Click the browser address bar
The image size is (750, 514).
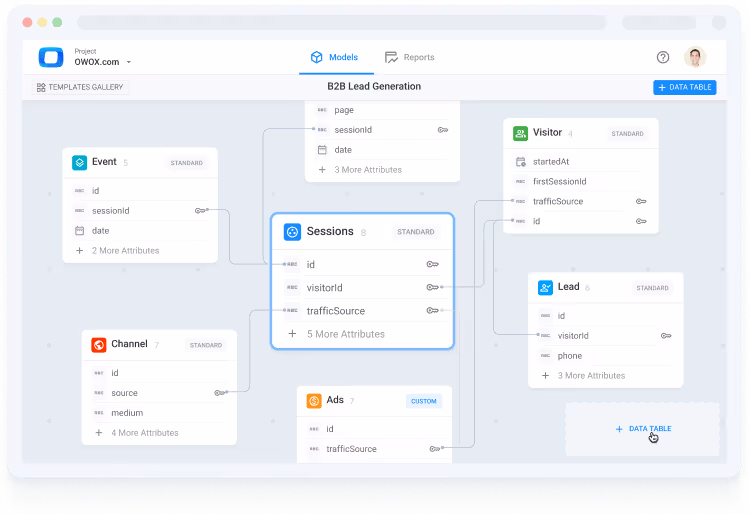point(342,22)
